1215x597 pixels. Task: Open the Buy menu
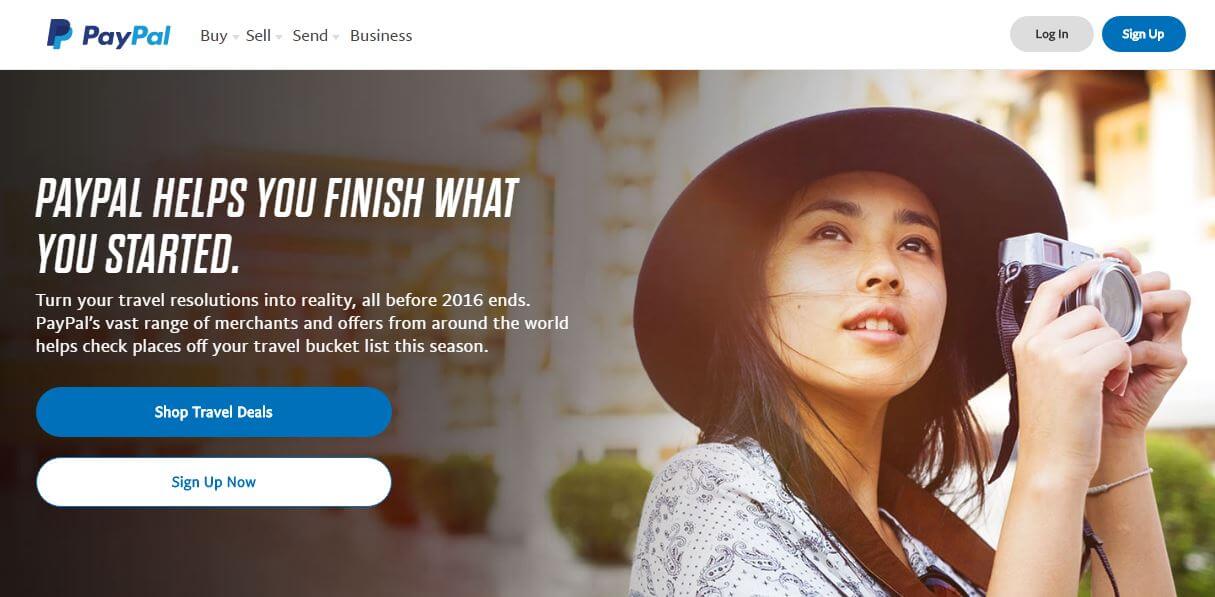coord(214,35)
